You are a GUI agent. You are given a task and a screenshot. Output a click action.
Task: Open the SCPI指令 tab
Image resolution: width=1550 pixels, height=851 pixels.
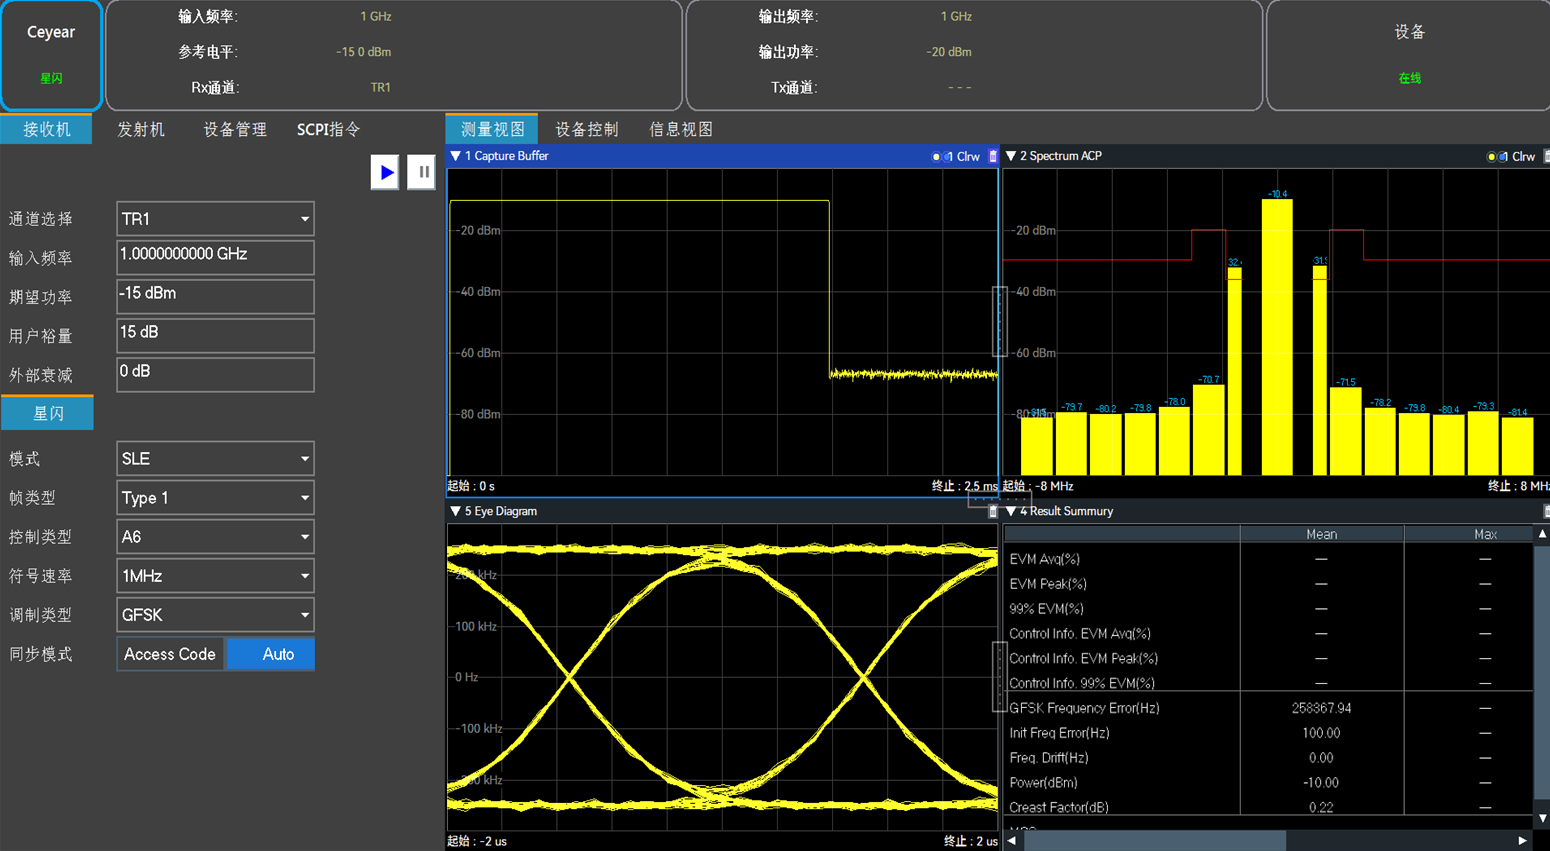pyautogui.click(x=328, y=129)
